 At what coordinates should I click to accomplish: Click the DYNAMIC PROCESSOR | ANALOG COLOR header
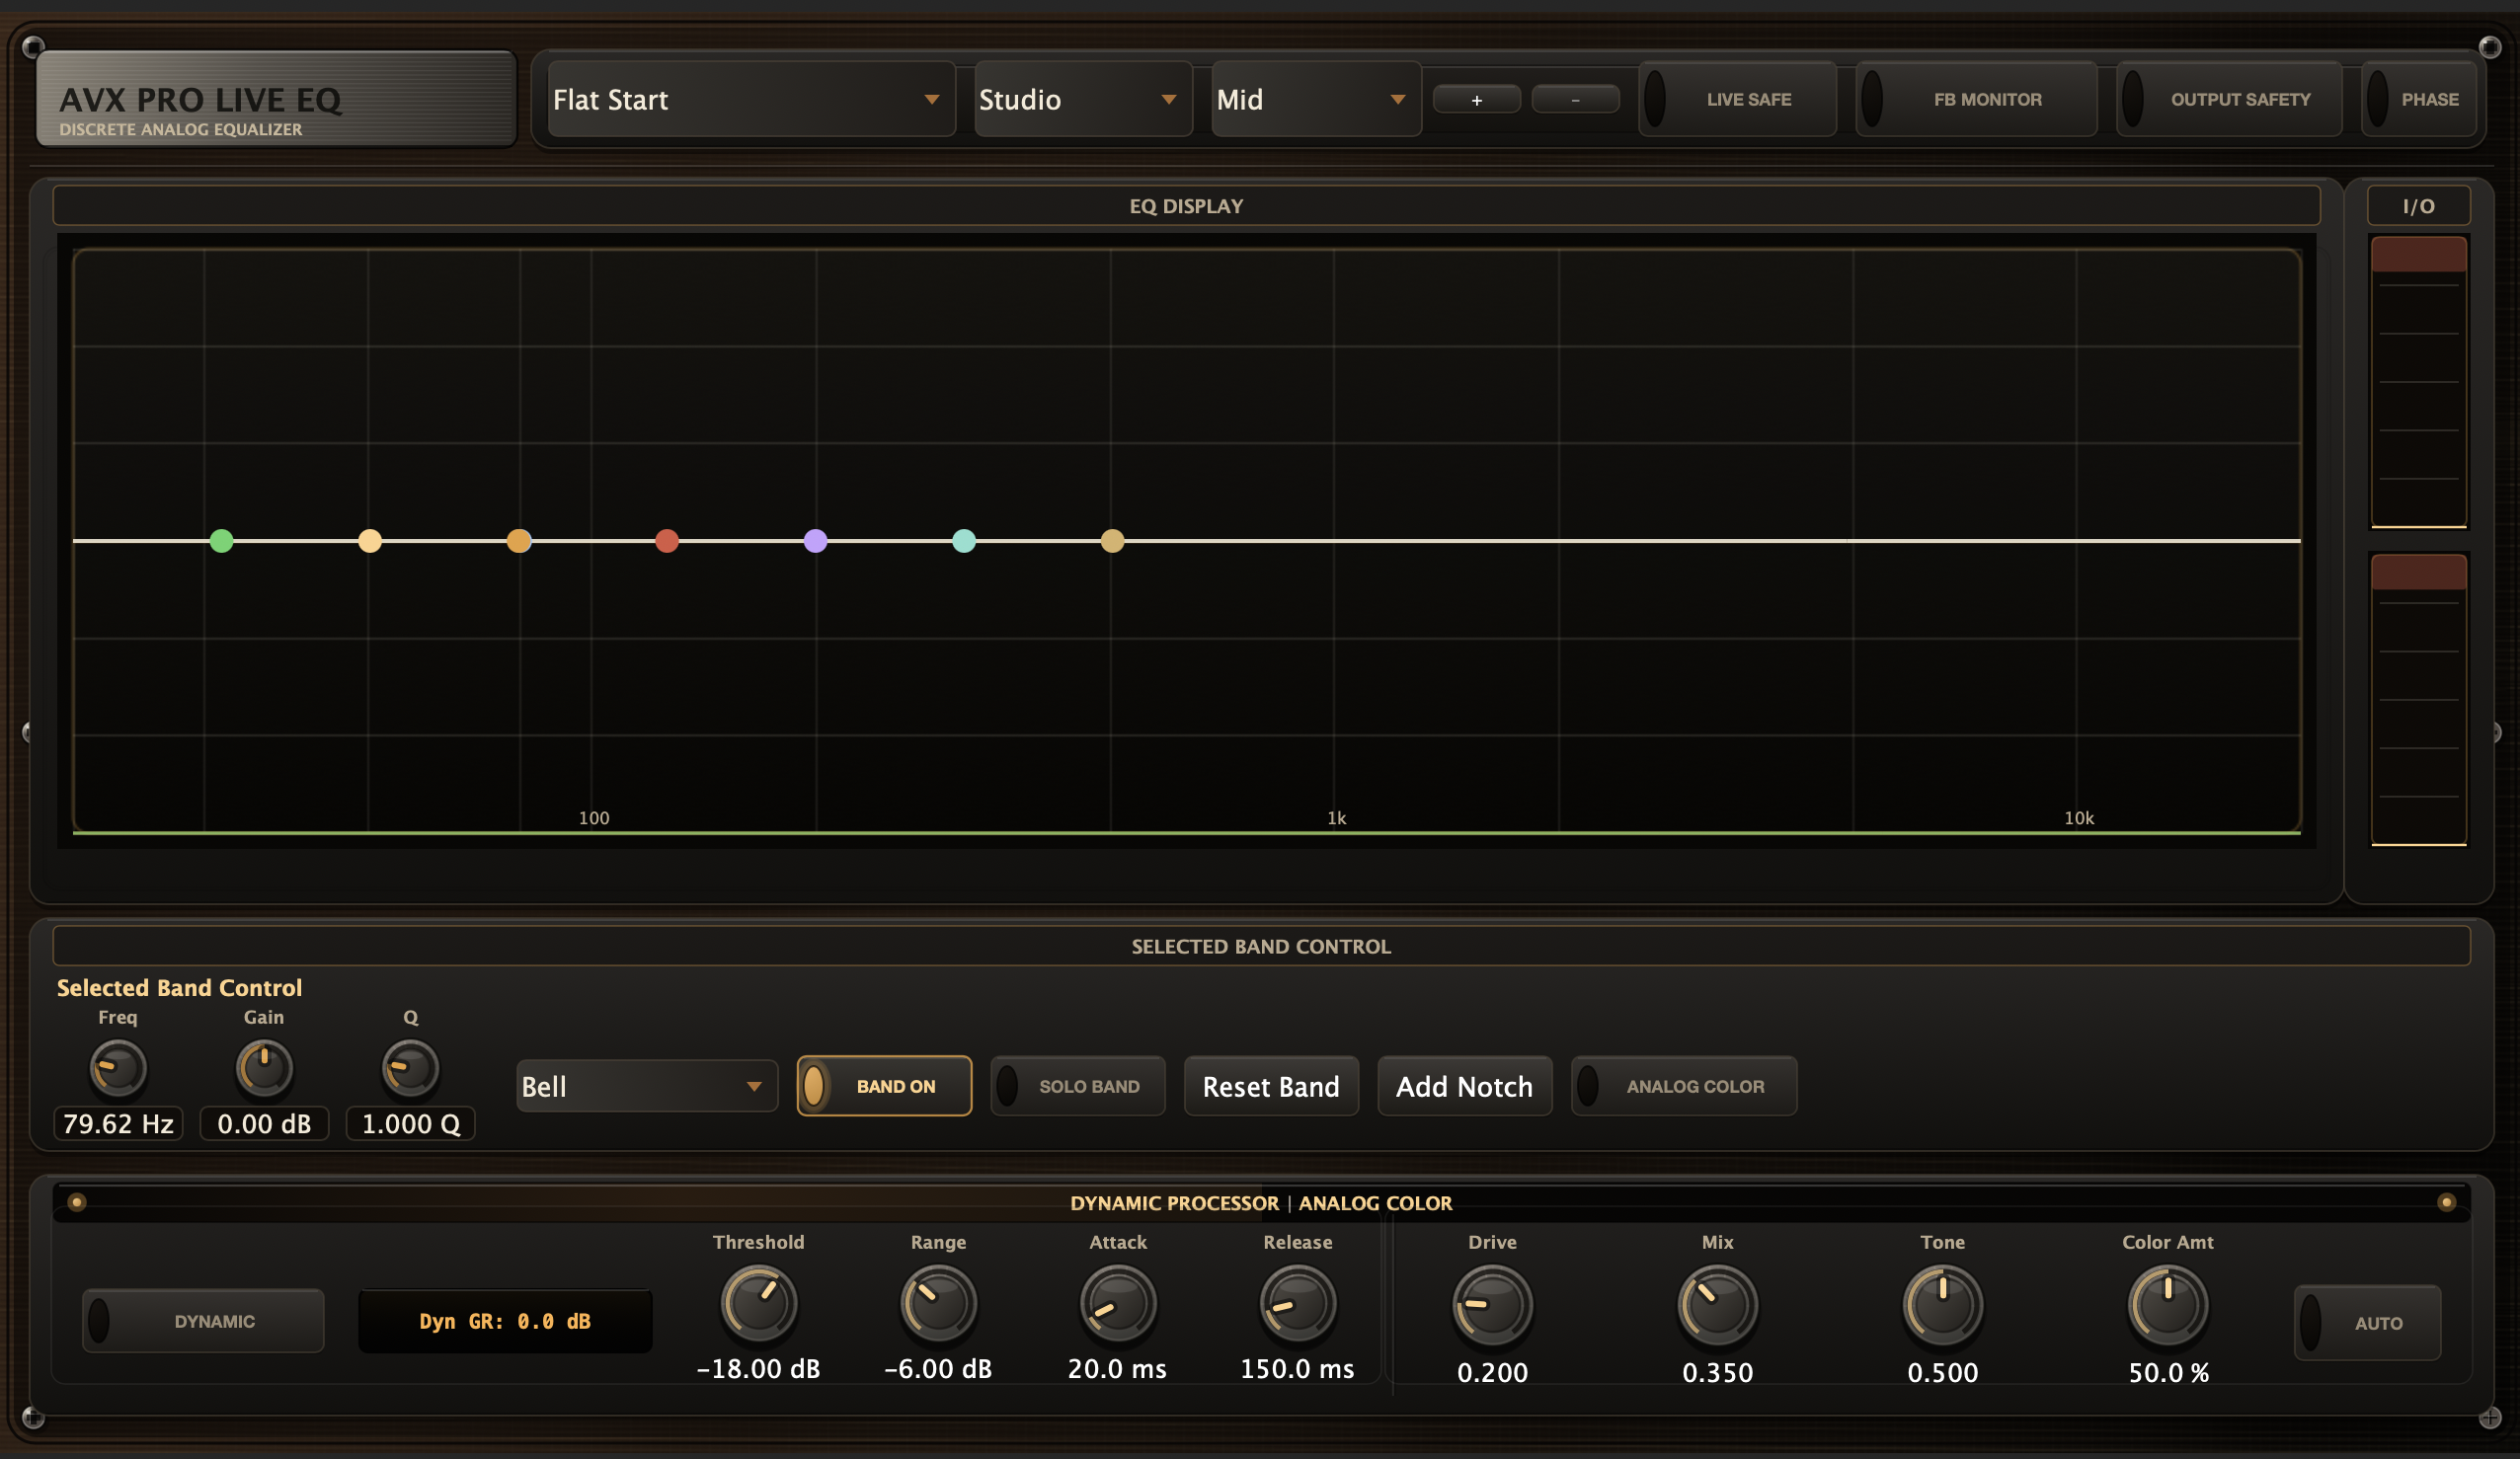[1261, 1203]
